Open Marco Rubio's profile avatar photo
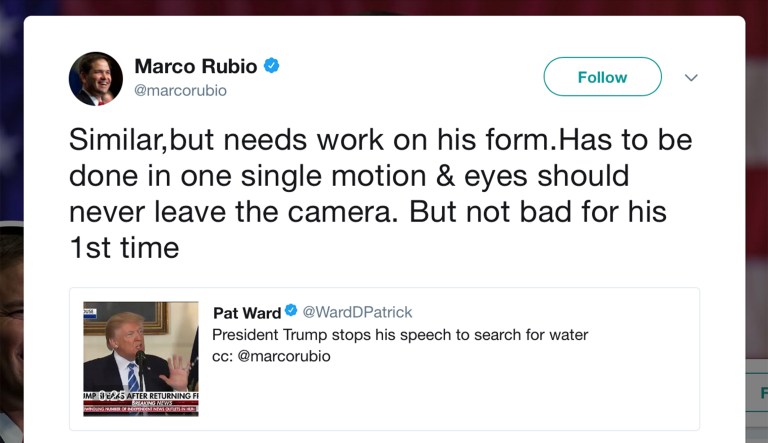 pyautogui.click(x=96, y=79)
